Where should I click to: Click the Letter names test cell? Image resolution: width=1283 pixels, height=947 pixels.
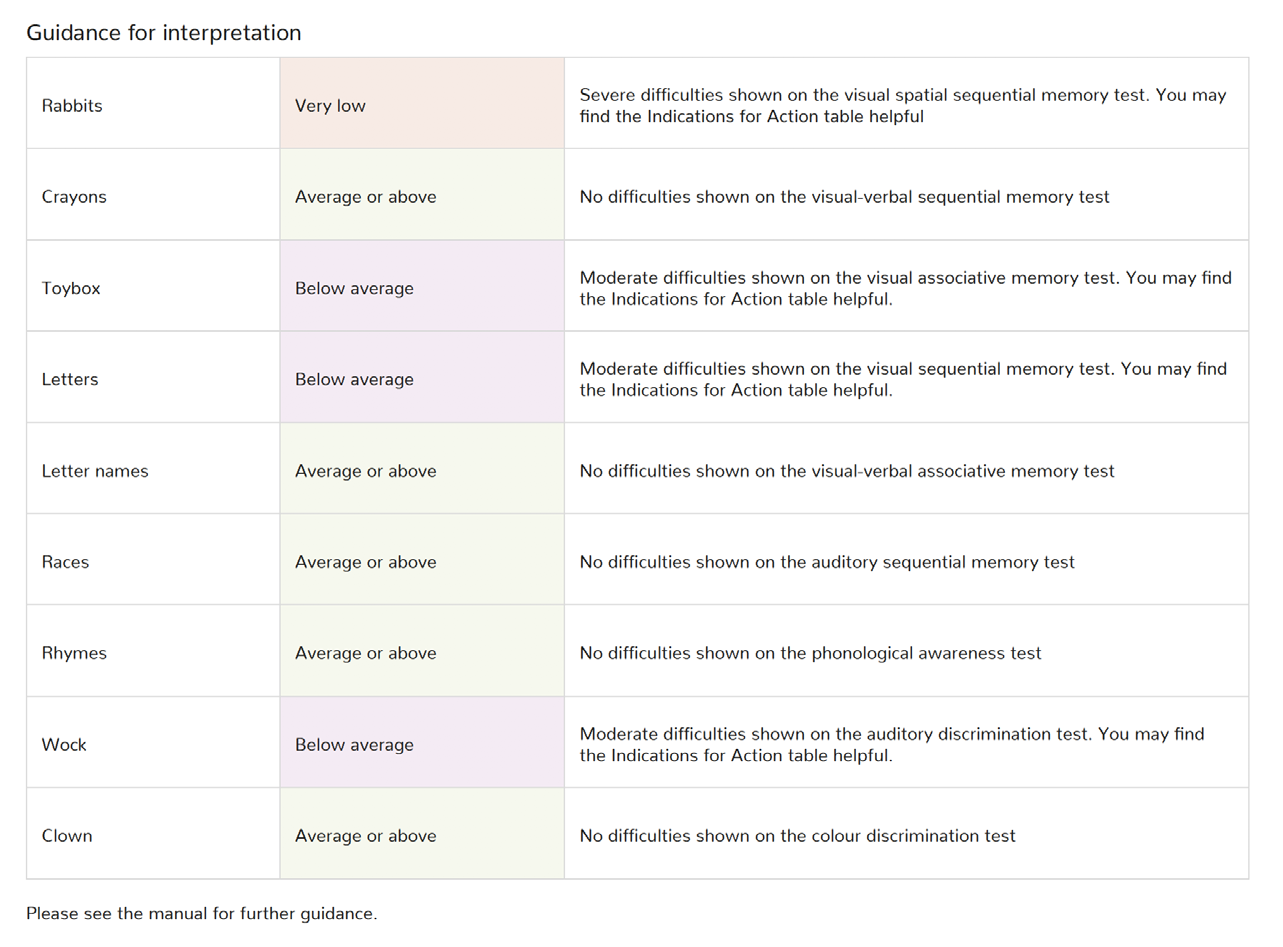[x=153, y=468]
